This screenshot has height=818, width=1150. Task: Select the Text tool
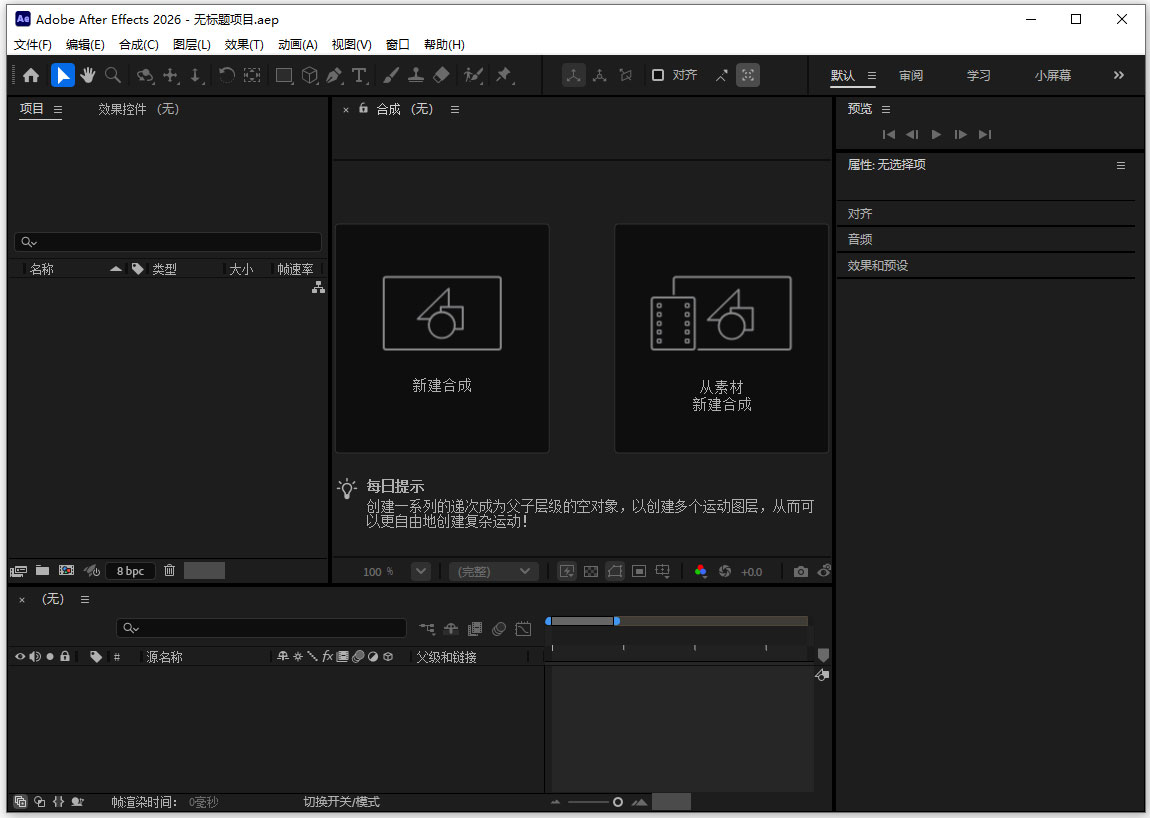(358, 75)
